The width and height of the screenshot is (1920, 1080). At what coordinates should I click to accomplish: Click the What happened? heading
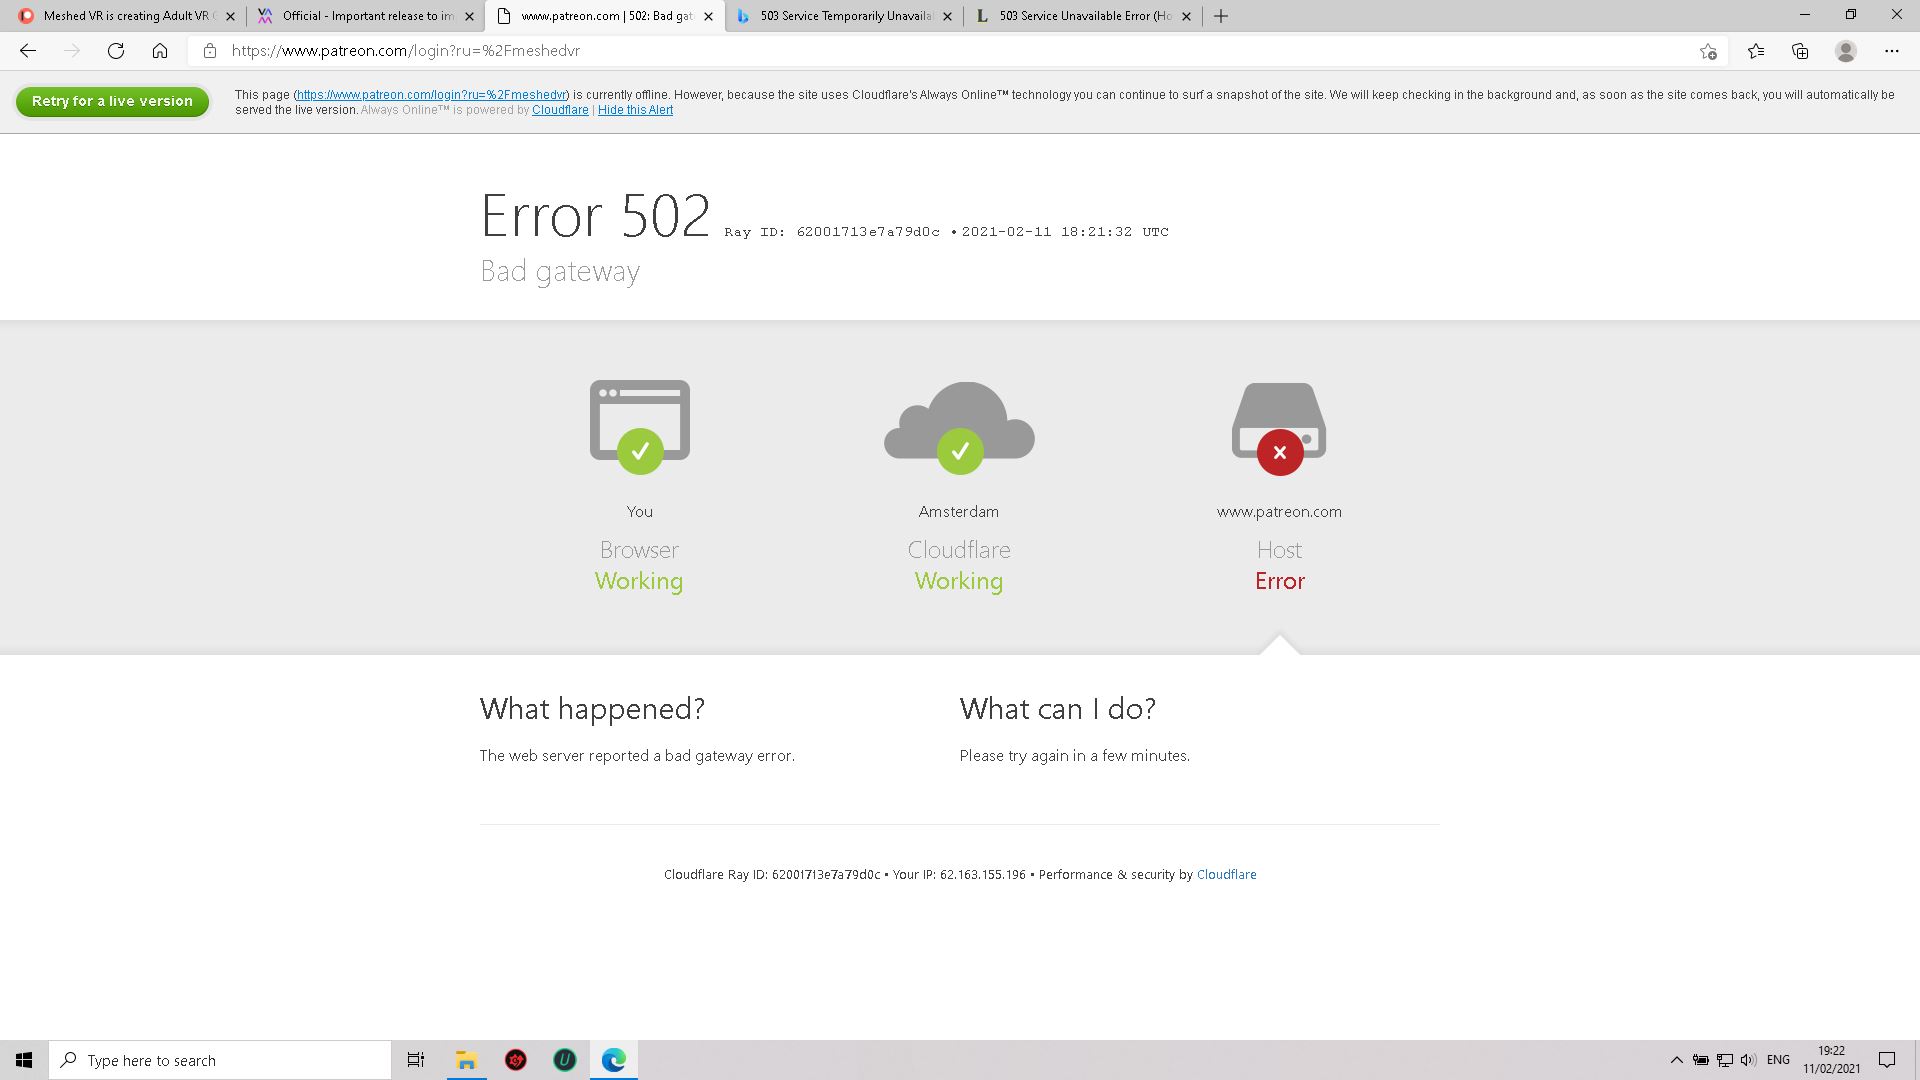click(x=592, y=709)
